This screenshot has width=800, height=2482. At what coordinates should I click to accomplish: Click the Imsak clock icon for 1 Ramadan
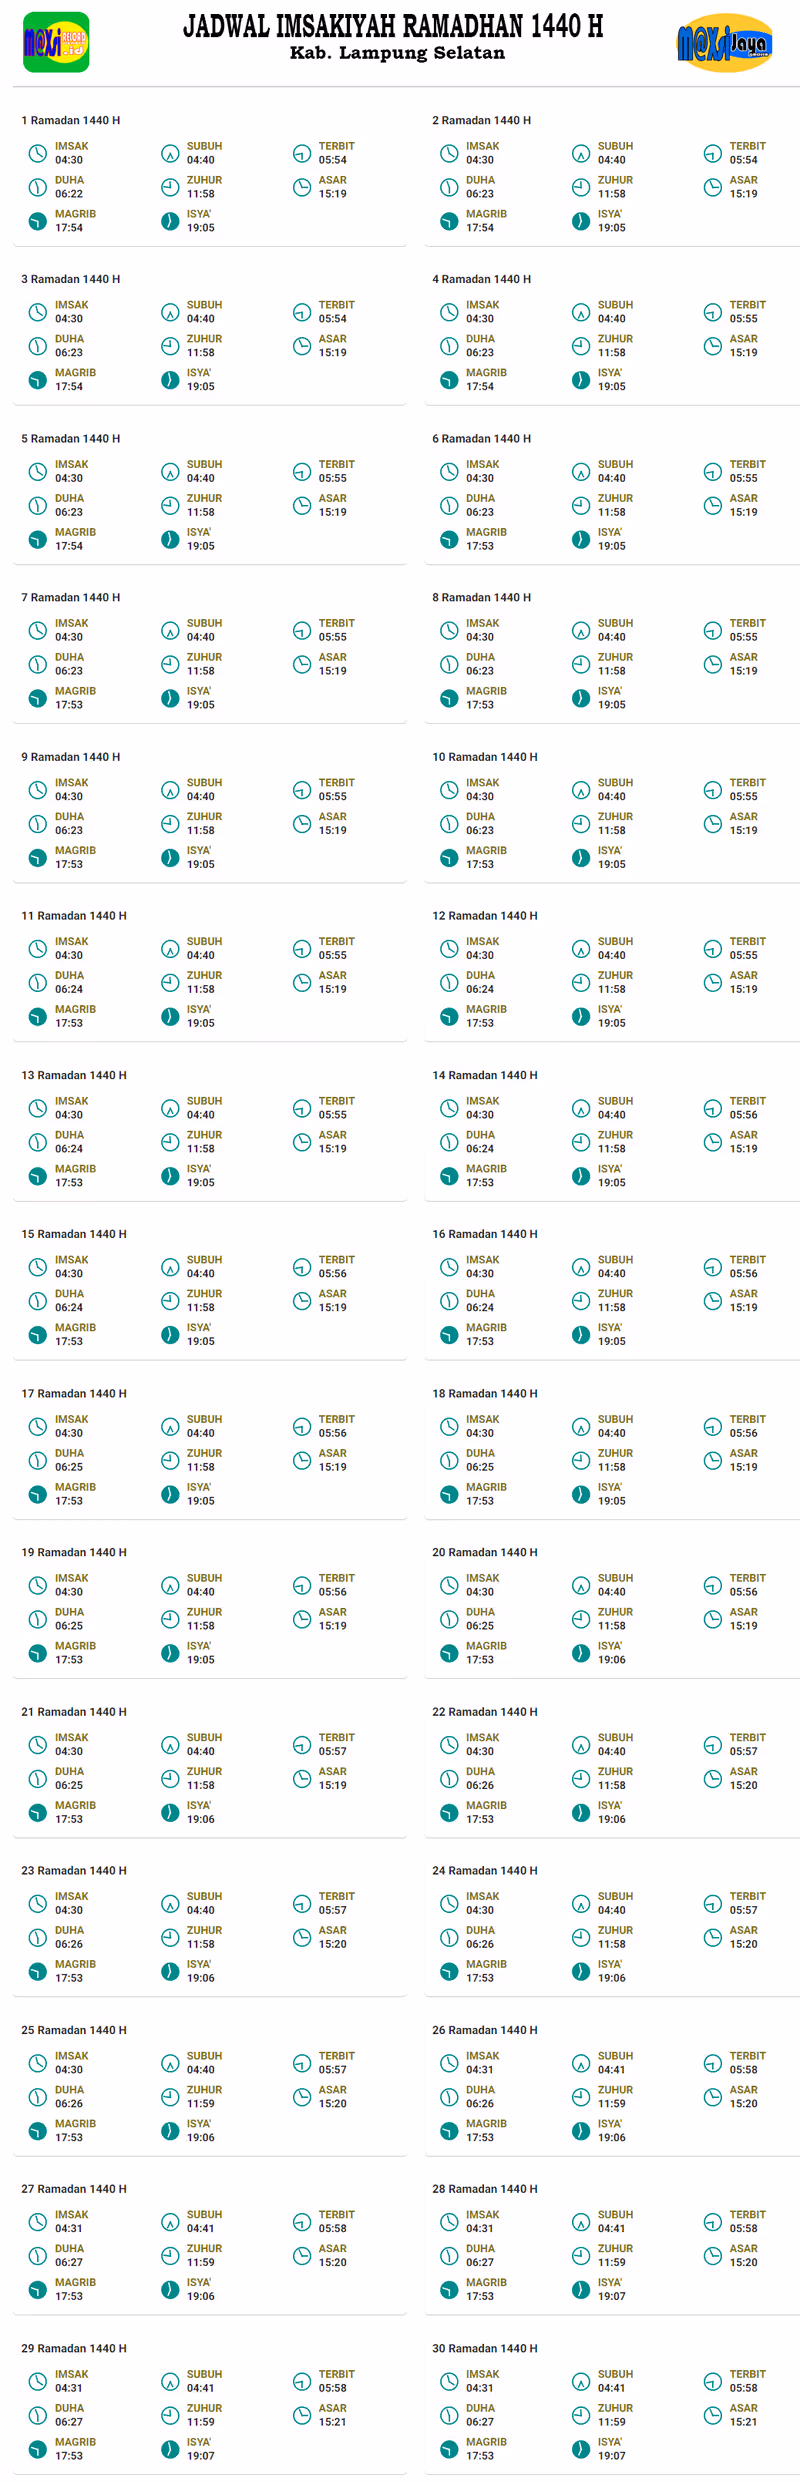37,153
